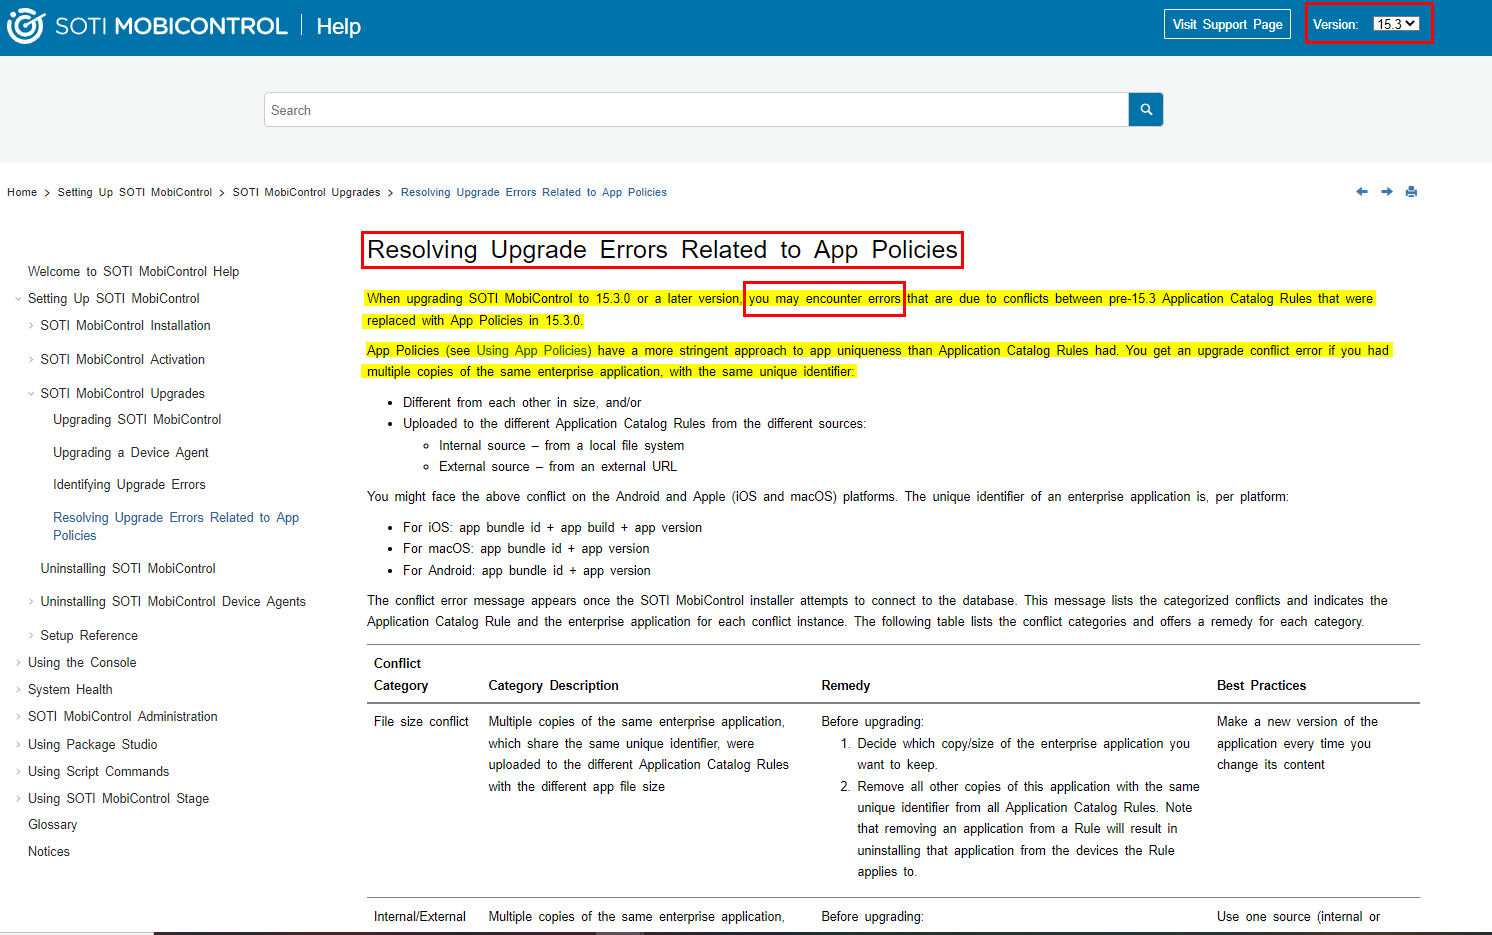Click the SOTI MobiControl logo icon
The height and width of the screenshot is (935, 1492).
click(26, 26)
